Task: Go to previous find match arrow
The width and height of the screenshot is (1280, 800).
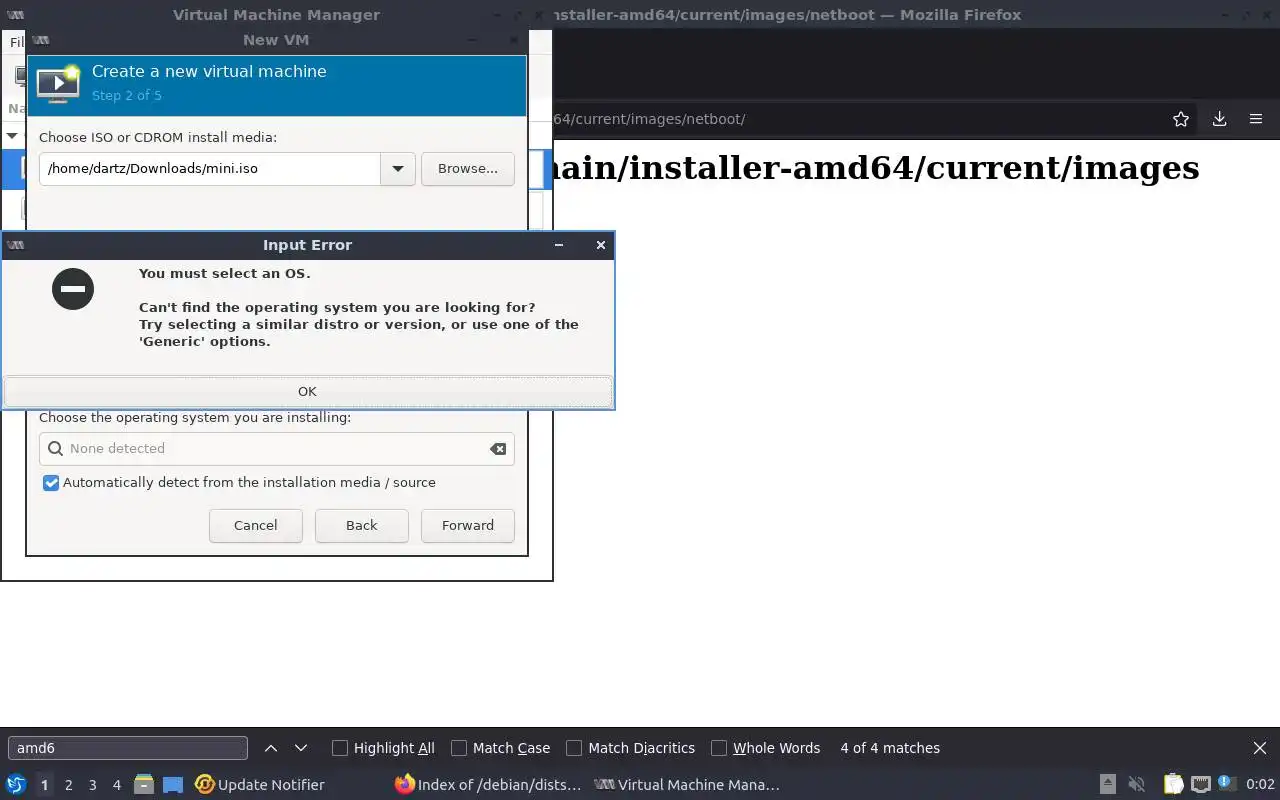Action: [x=271, y=748]
